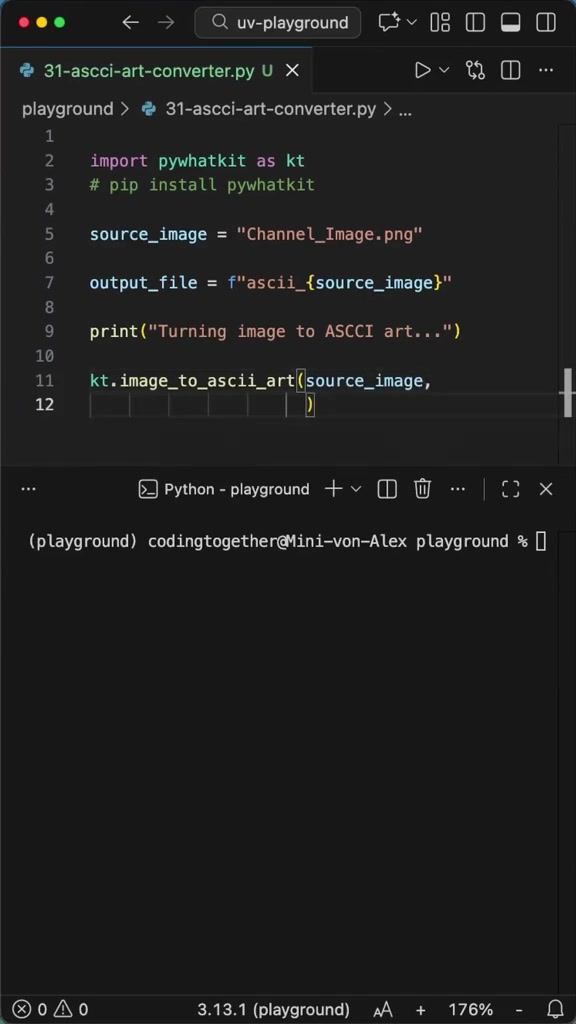Split the editor to the right
The image size is (576, 1024).
[x=510, y=70]
